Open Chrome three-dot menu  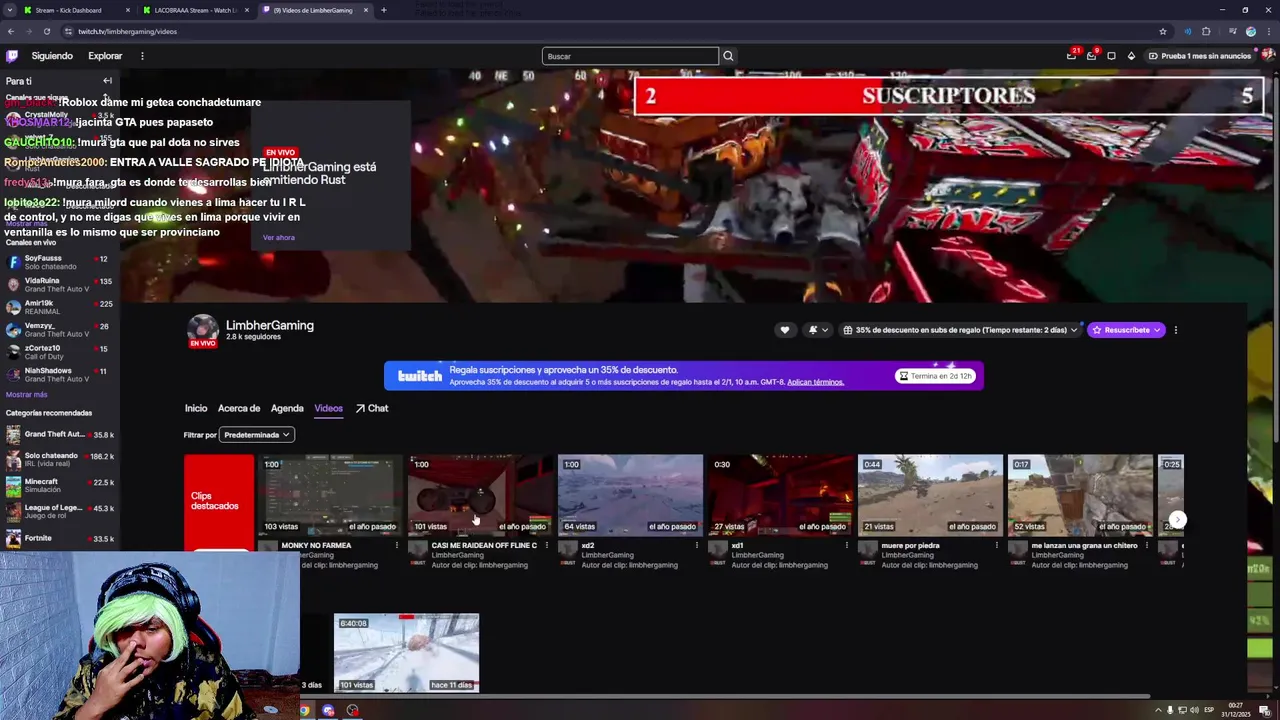click(x=1268, y=31)
